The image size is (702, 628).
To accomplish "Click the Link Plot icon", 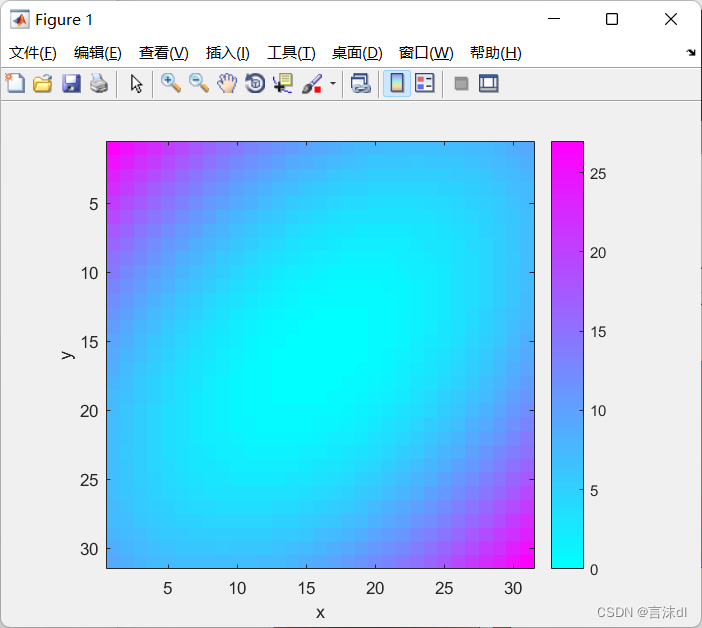I will [x=361, y=83].
